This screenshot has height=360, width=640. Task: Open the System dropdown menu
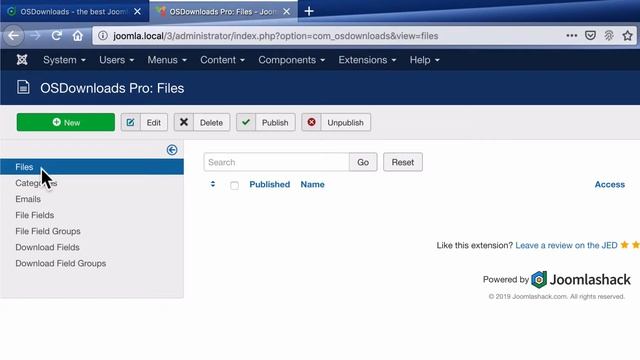[x=64, y=60]
